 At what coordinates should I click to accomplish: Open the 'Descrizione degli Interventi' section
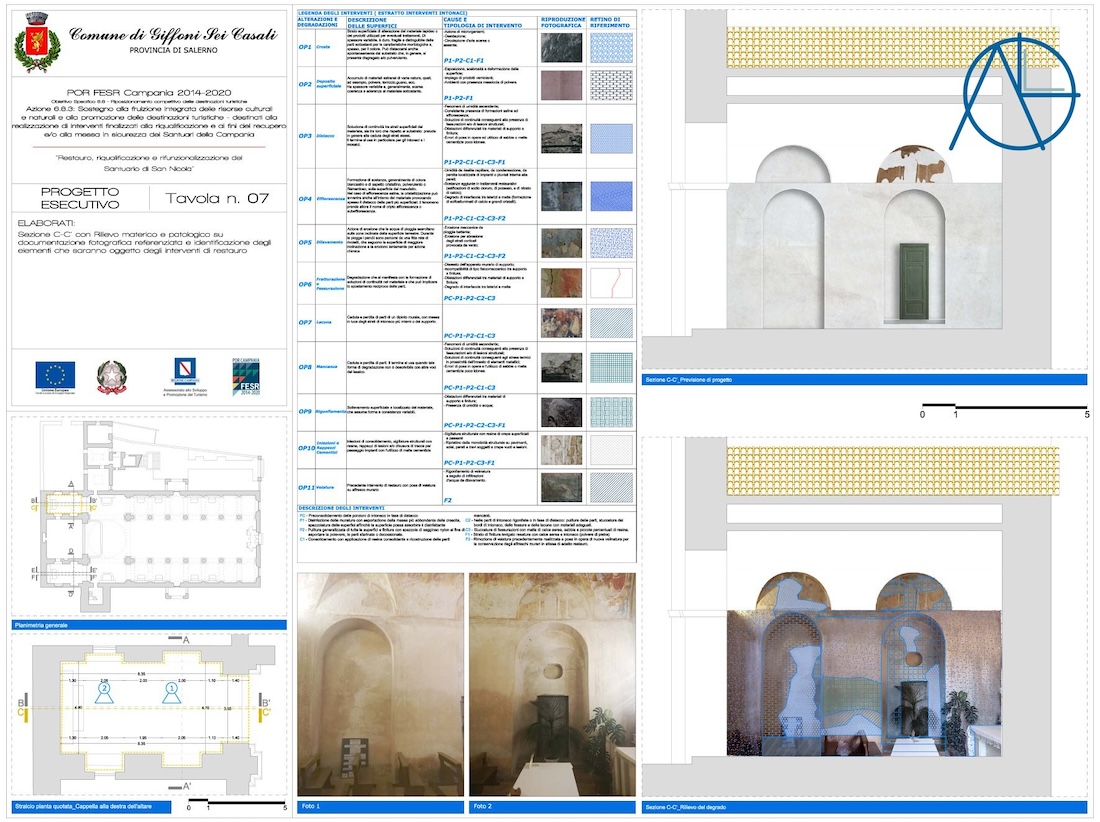click(400, 510)
